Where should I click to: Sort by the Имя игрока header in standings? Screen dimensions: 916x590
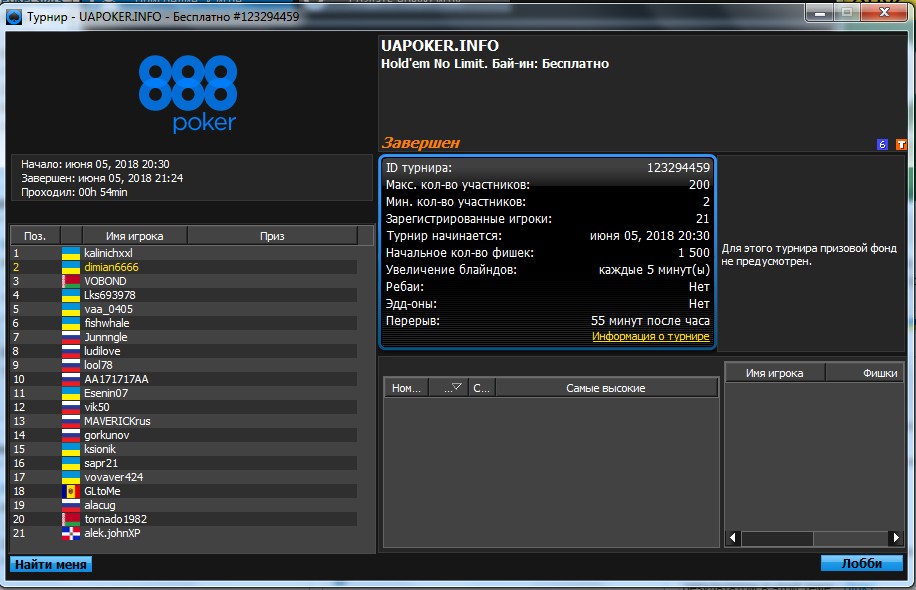(x=134, y=236)
